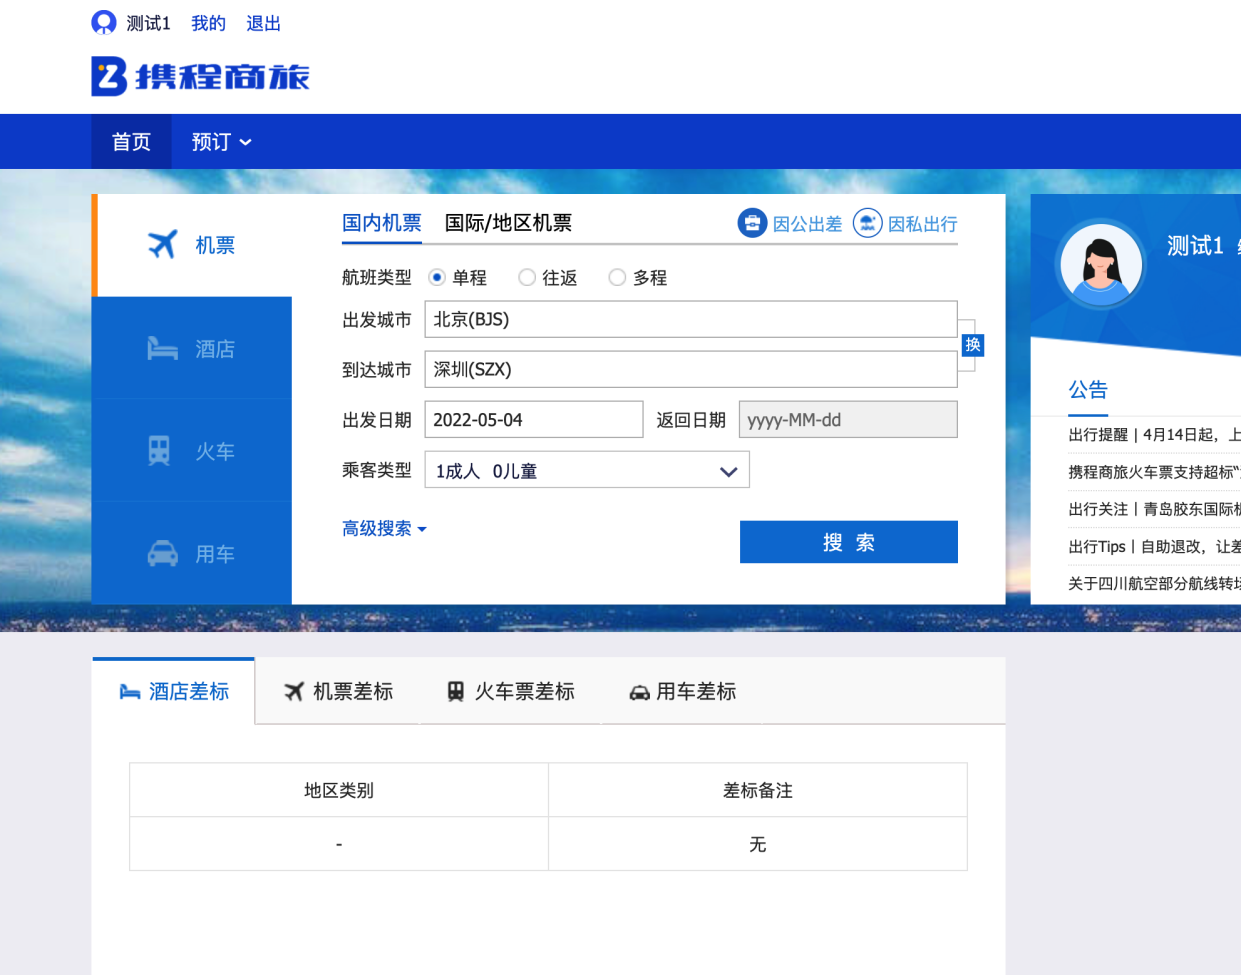Image resolution: width=1241 pixels, height=975 pixels.
Task: Click the 出发日期 departure date field
Action: click(x=533, y=420)
